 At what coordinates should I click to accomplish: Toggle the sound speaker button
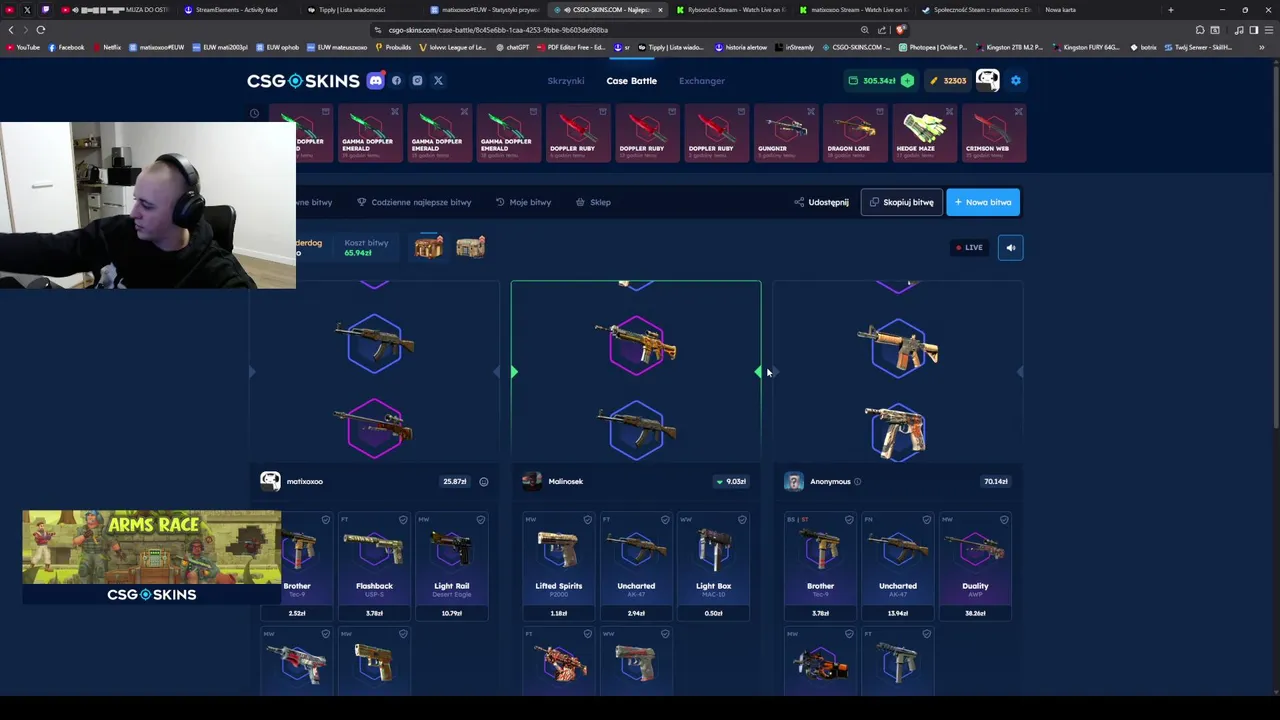(x=1010, y=248)
